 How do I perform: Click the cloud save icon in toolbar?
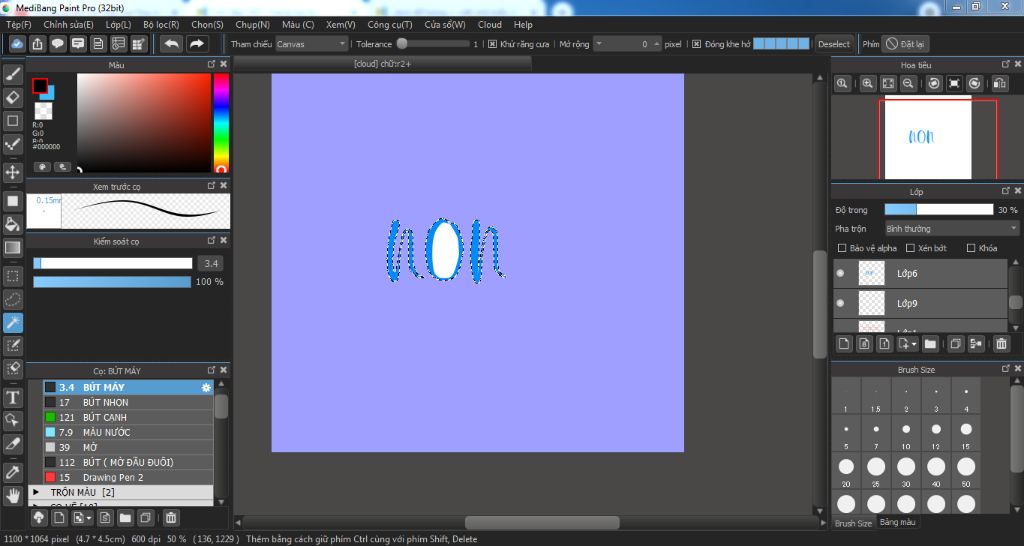[17, 44]
